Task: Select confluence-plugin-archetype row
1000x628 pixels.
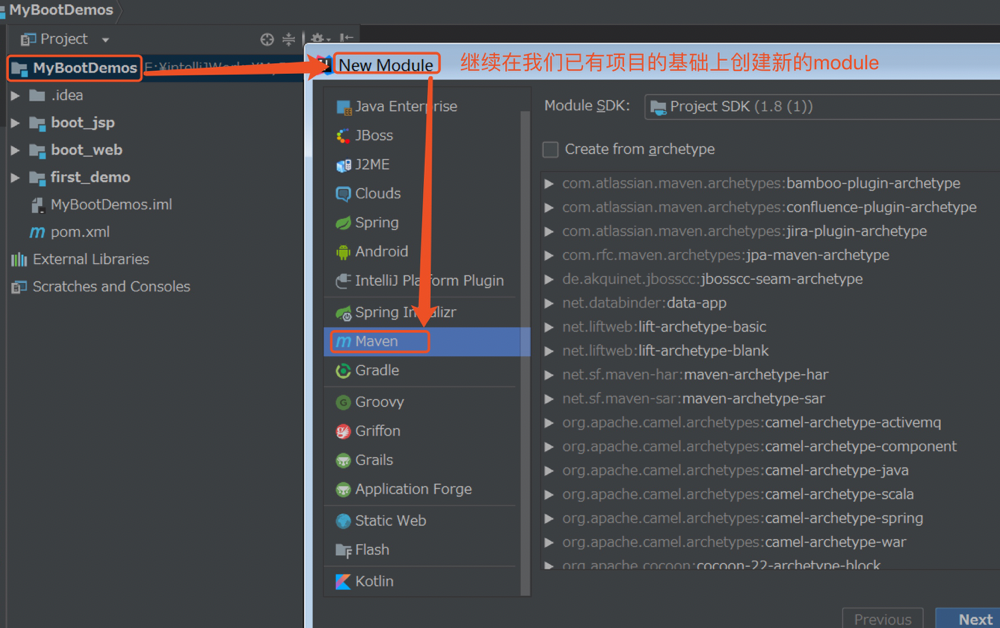Action: [x=769, y=207]
